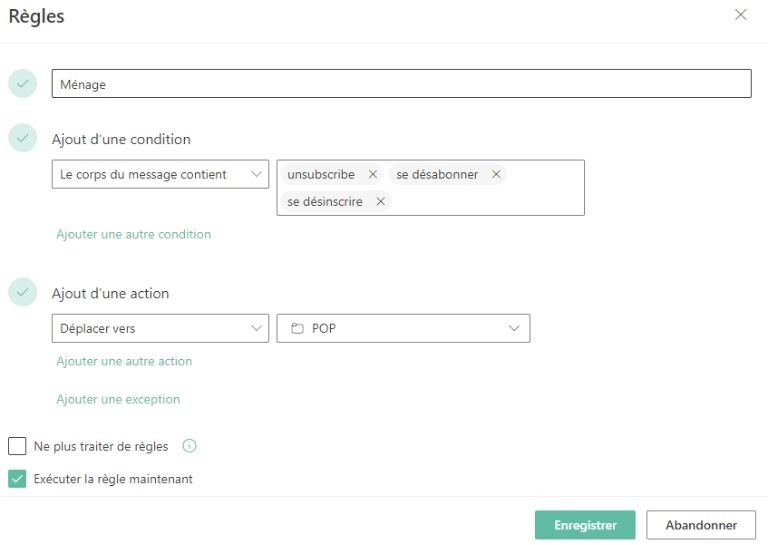
Task: Remove the 'se désabonner' keyword tag
Action: [496, 175]
